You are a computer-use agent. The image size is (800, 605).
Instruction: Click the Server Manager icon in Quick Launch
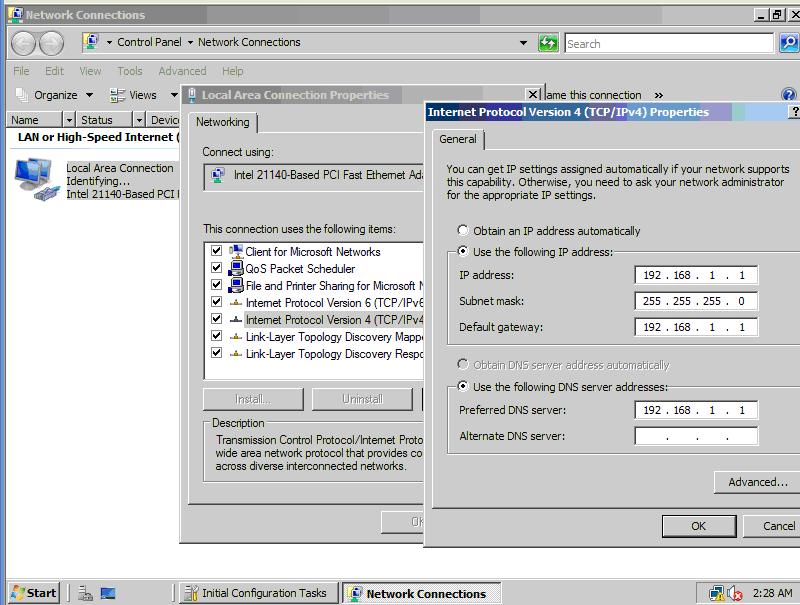click(86, 593)
